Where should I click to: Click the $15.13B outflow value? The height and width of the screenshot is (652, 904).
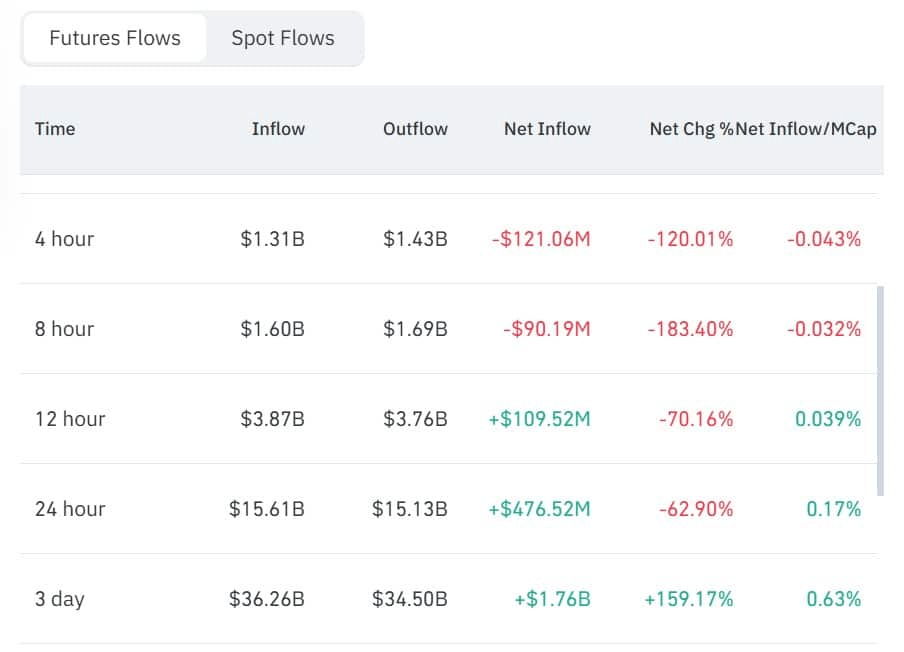click(410, 509)
